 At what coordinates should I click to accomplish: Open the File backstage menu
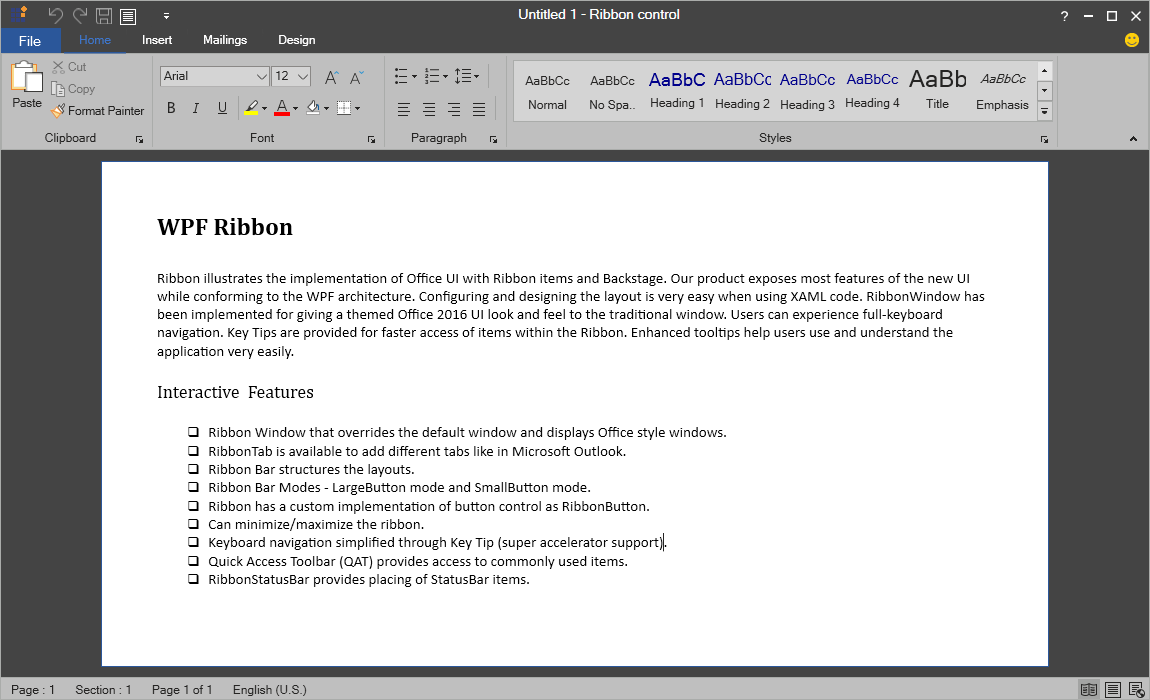pos(31,40)
